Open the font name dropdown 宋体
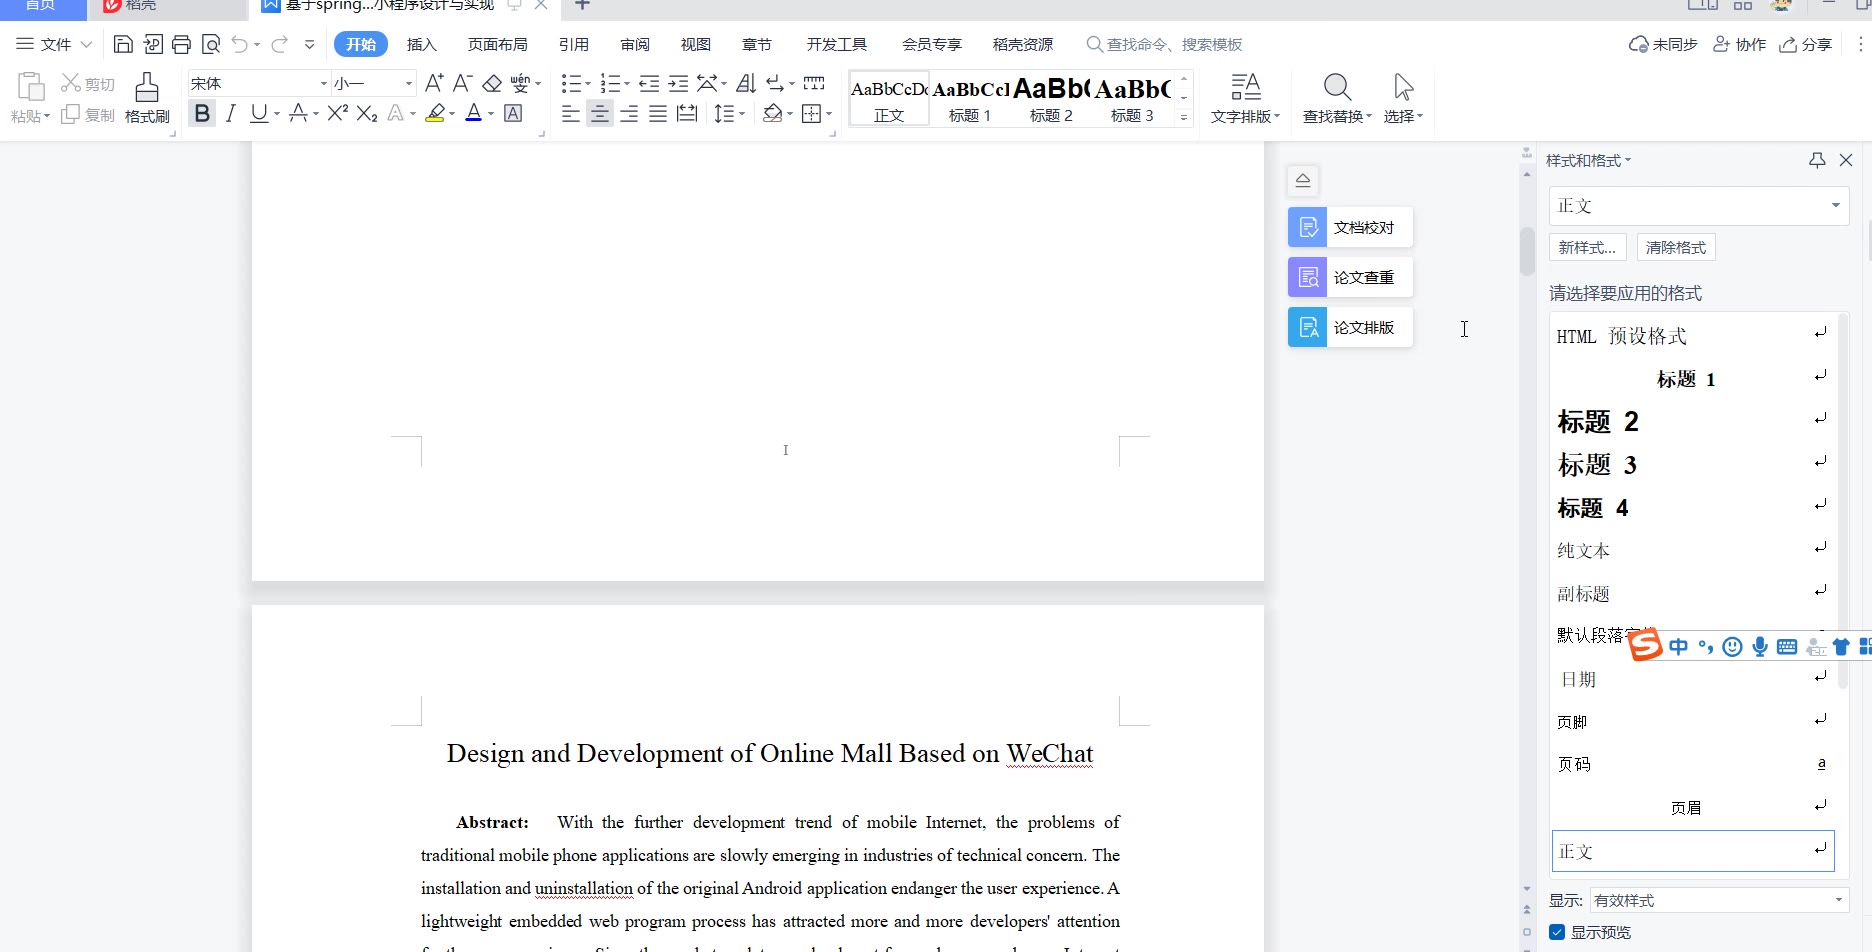1872x952 pixels. point(323,83)
